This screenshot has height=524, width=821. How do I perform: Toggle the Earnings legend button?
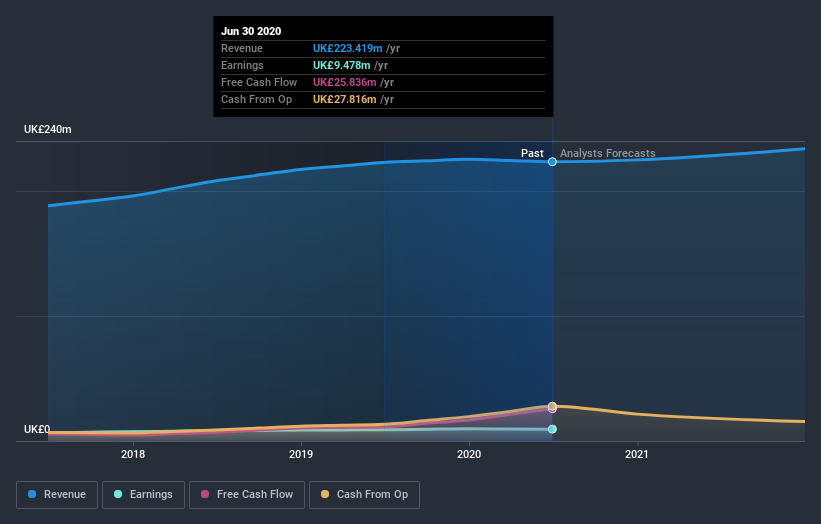point(143,495)
